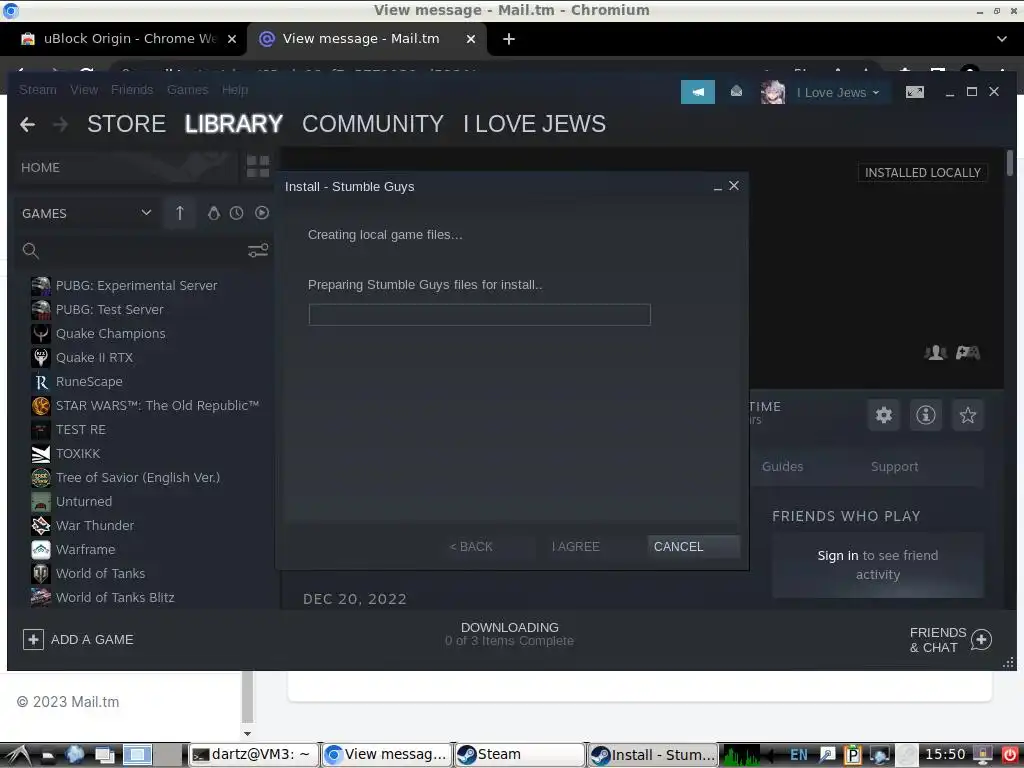1024x768 pixels.
Task: Open FRIENDS & CHAT
Action: click(951, 640)
